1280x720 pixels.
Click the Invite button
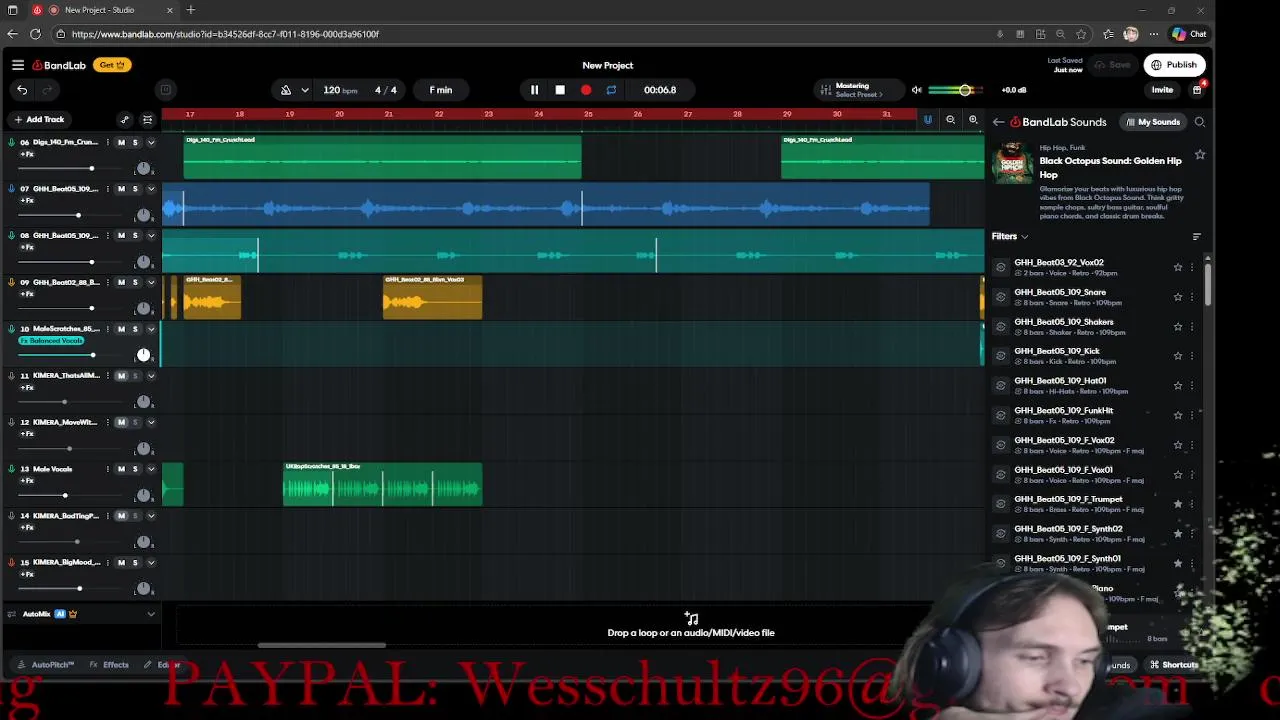click(x=1162, y=90)
